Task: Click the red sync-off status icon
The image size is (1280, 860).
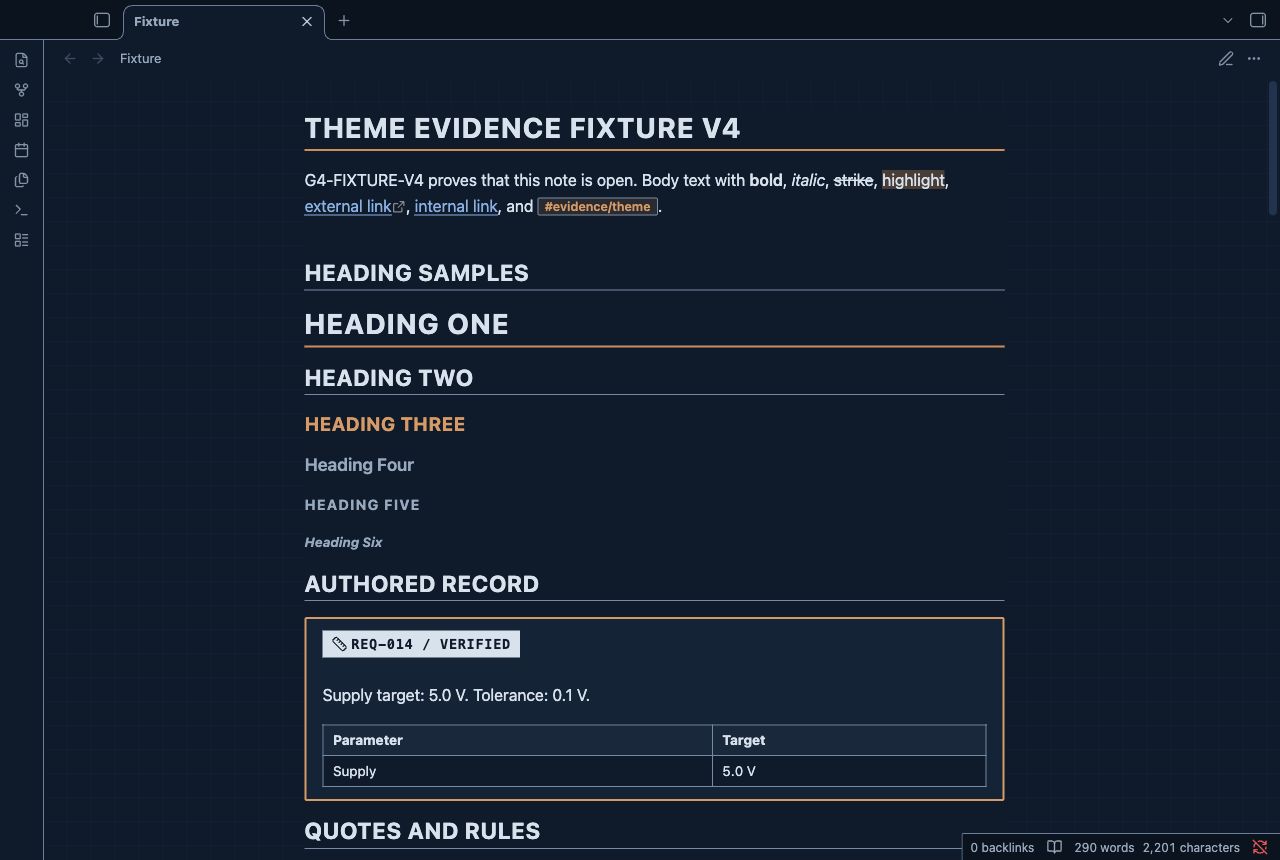Action: click(1260, 847)
